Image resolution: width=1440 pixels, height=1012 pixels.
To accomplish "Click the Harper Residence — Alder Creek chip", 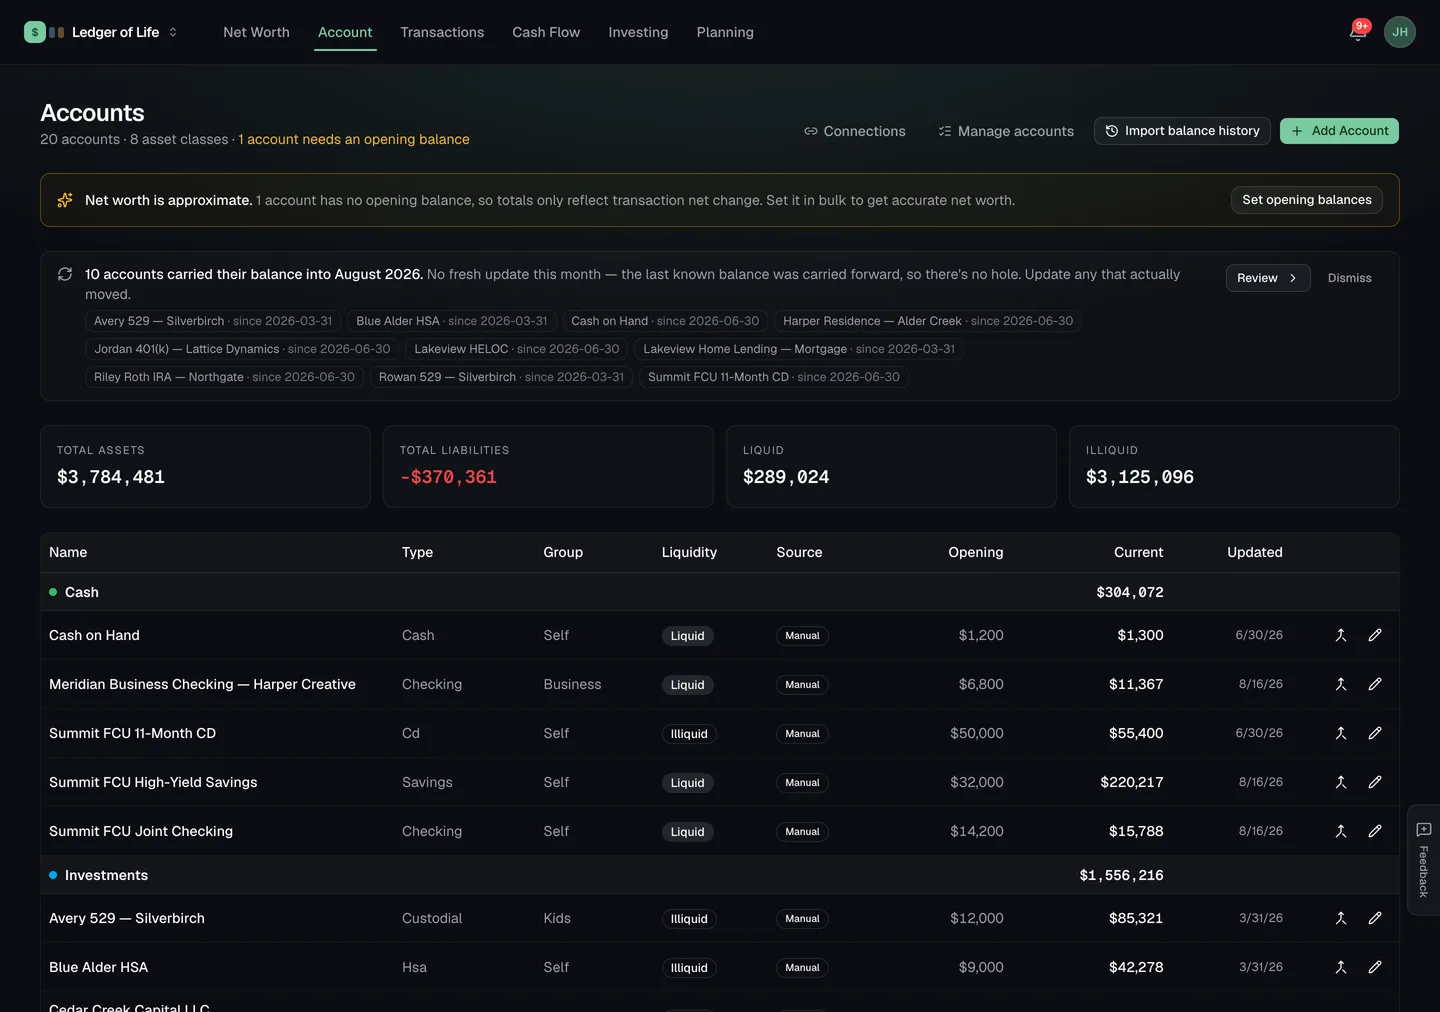I will click(x=928, y=321).
